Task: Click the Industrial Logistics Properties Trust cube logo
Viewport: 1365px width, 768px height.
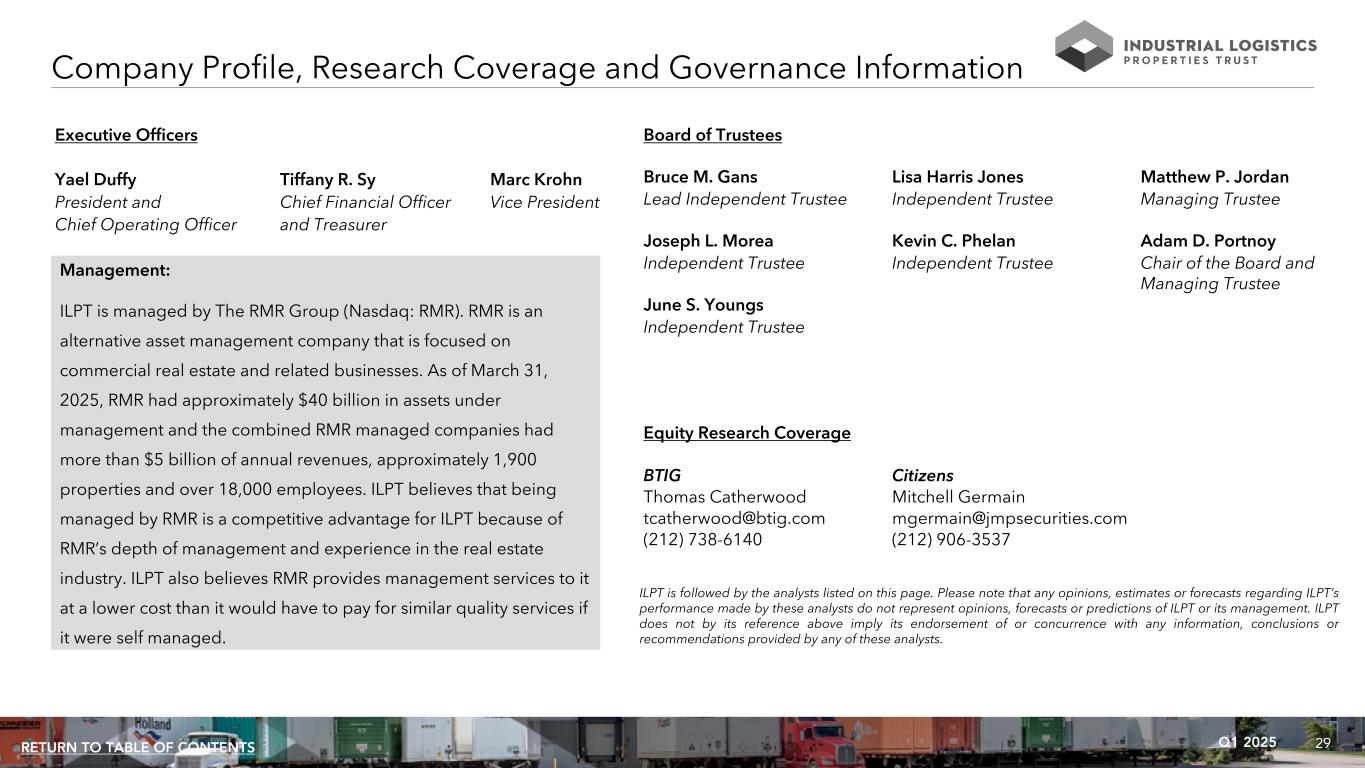Action: point(1083,46)
